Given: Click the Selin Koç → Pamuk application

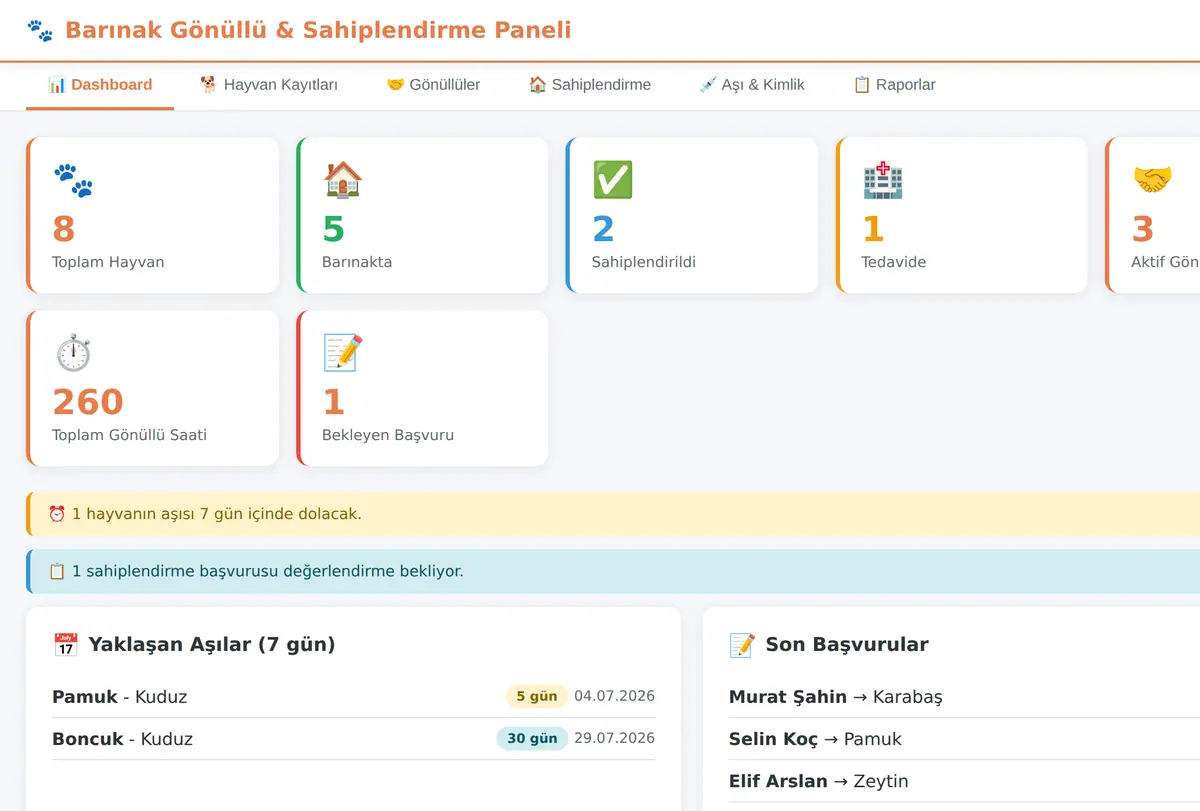Looking at the screenshot, I should pos(964,739).
